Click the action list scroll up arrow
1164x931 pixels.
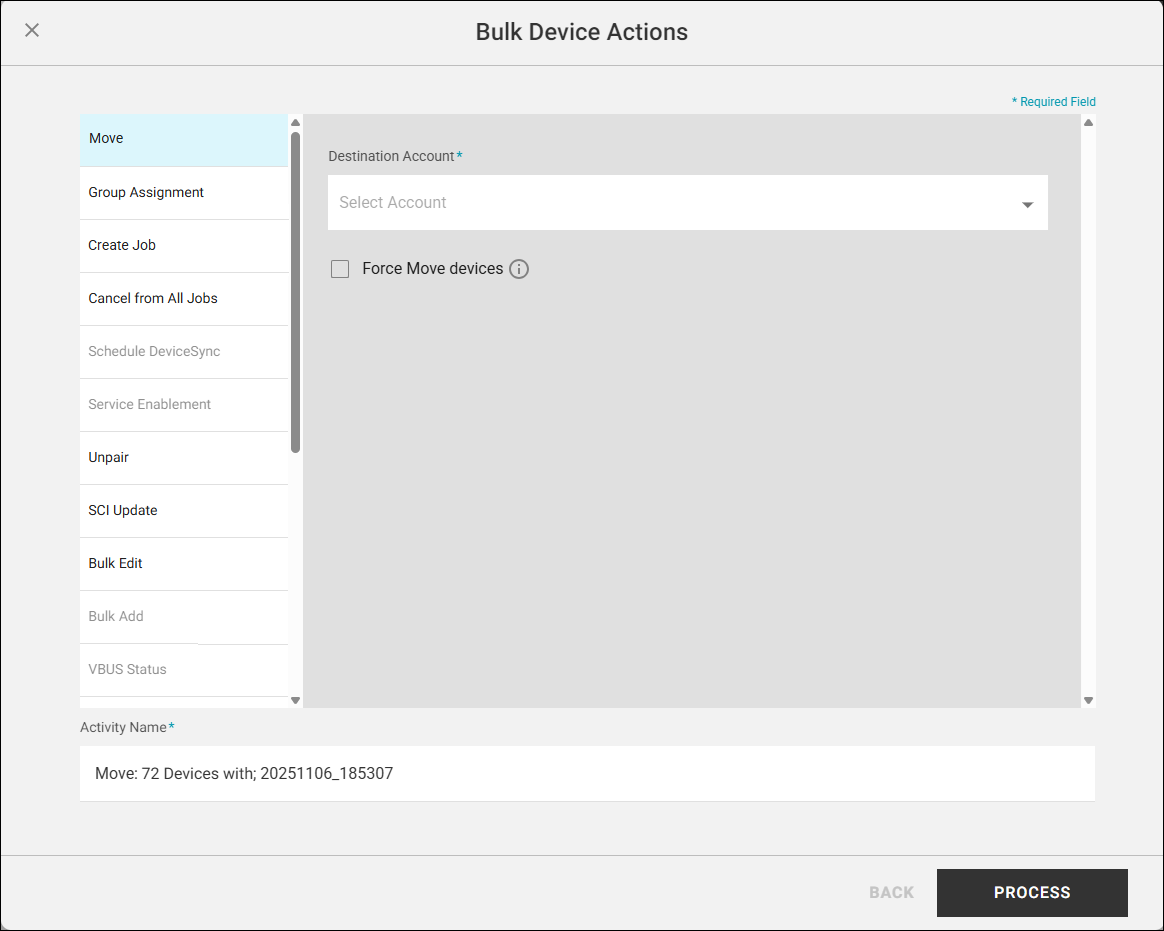(x=295, y=122)
